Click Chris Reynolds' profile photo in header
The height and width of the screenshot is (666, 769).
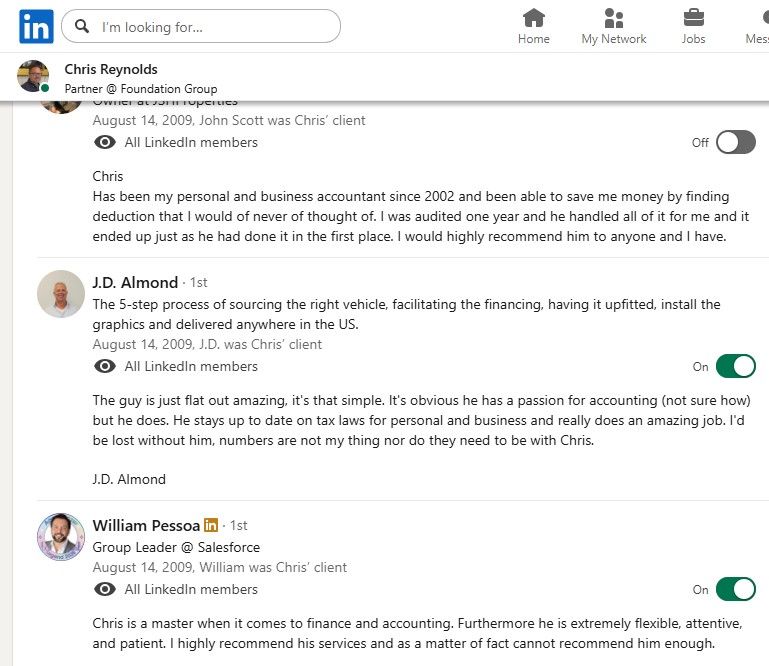(x=33, y=76)
